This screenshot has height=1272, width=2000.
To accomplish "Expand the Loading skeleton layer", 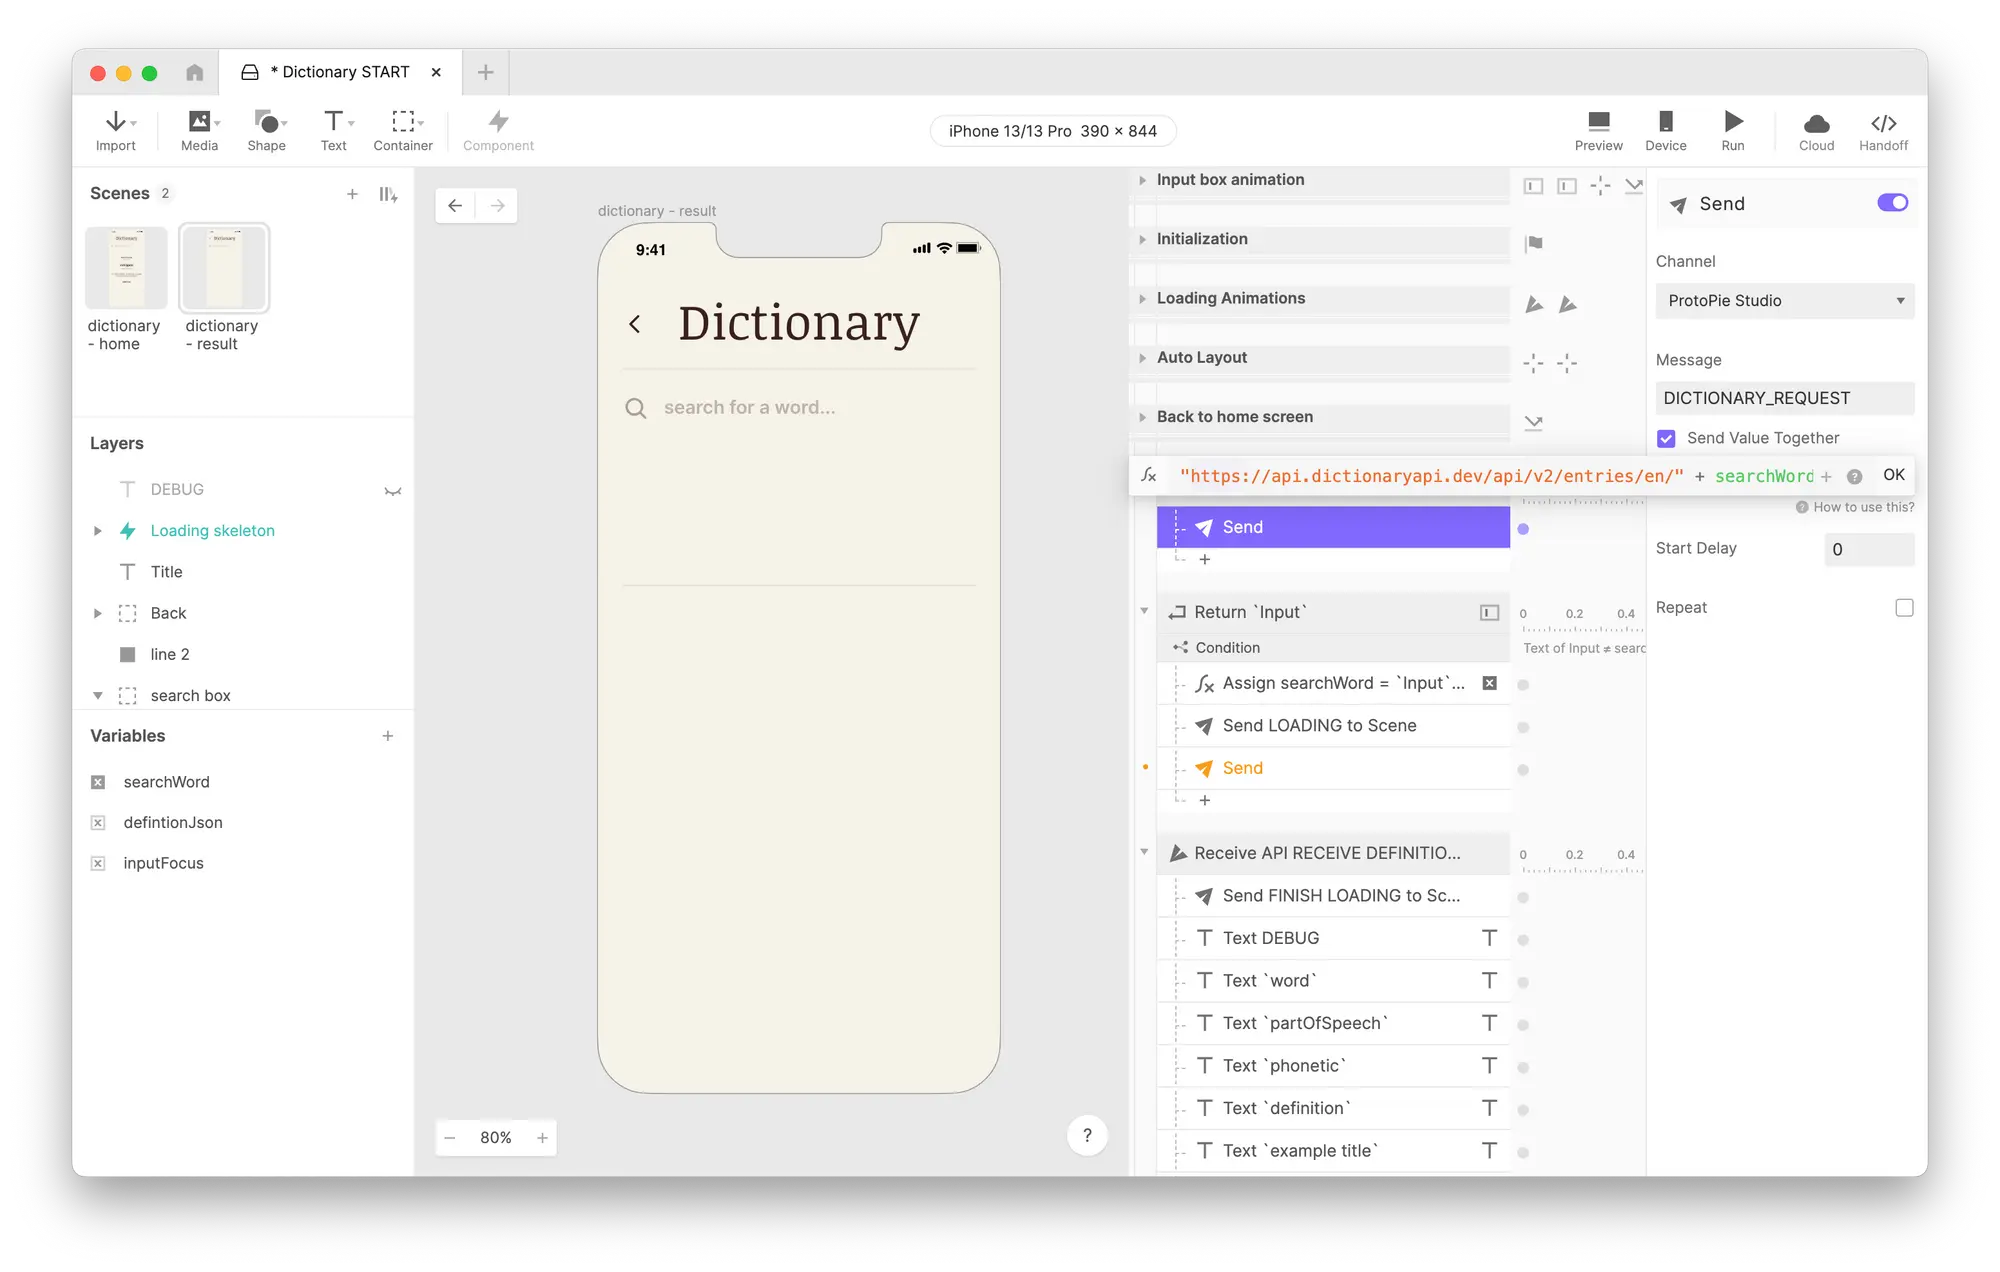I will tap(97, 531).
